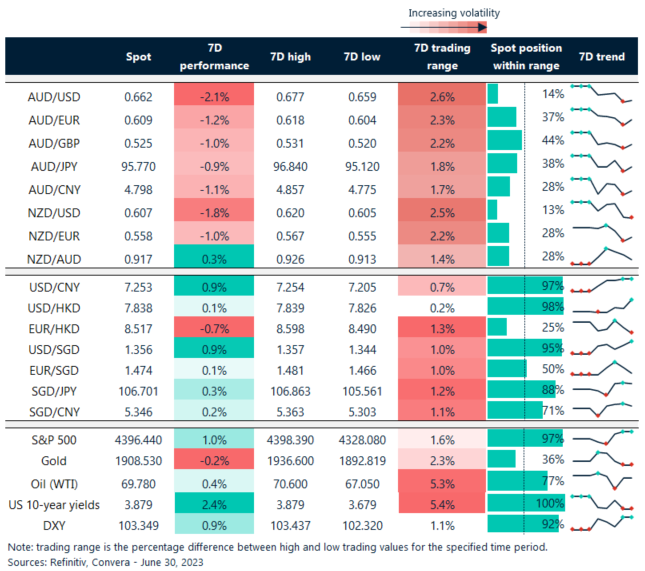Image resolution: width=645 pixels, height=571 pixels.
Task: Click the S&P 500 7D trend sparkline
Action: [x=602, y=439]
